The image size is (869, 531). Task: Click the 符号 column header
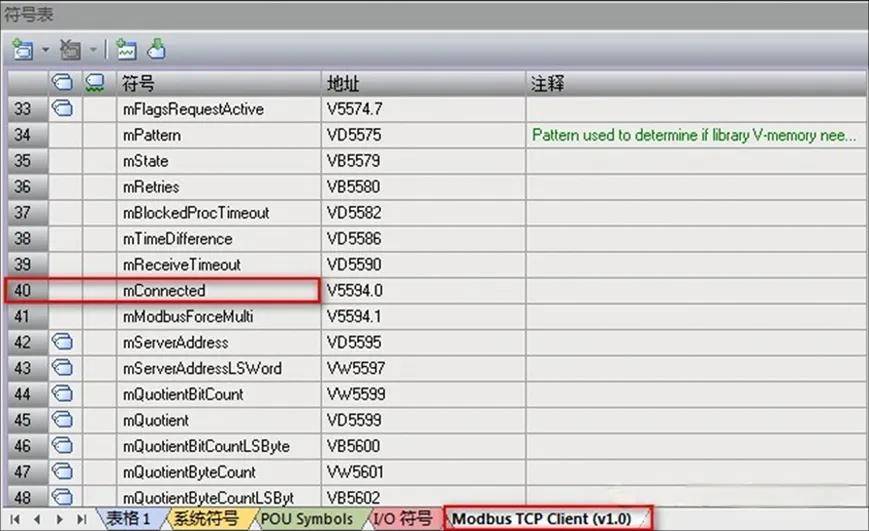click(219, 83)
